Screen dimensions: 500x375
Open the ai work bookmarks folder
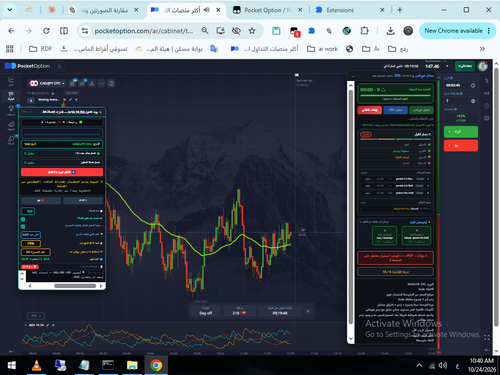(x=322, y=49)
